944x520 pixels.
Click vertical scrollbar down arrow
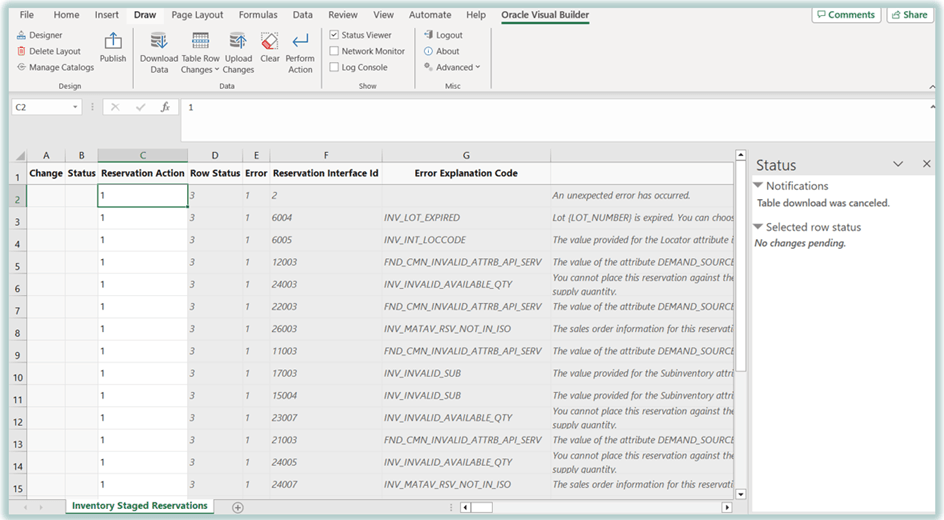(741, 494)
